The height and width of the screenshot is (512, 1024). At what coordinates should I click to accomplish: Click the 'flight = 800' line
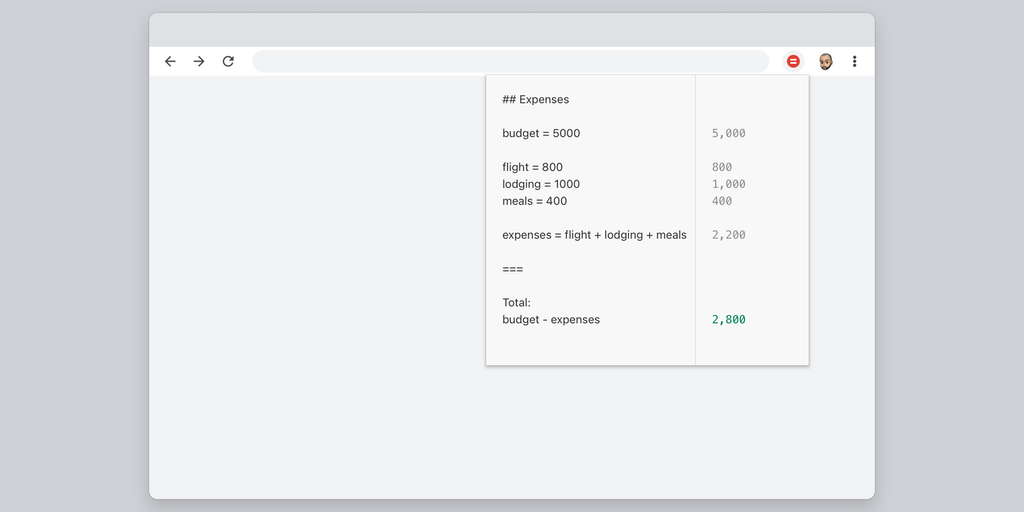532,168
